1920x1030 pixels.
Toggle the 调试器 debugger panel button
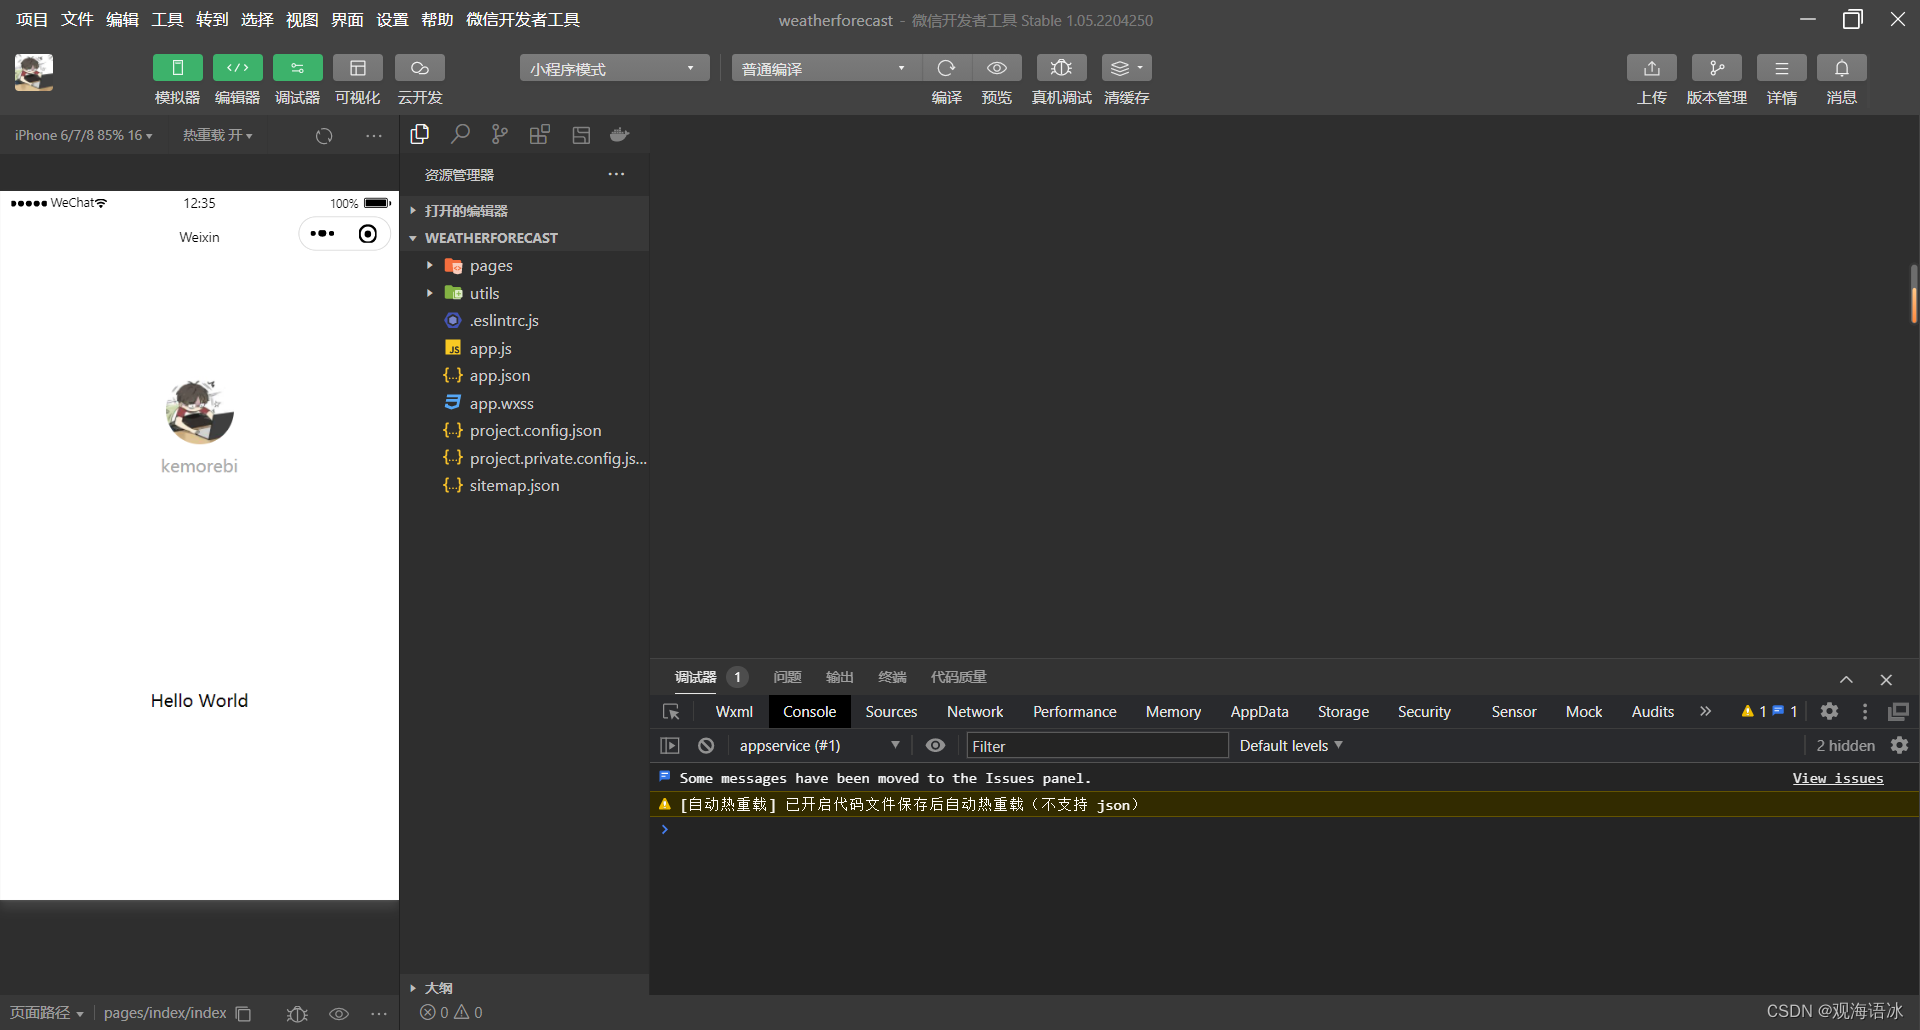[298, 68]
